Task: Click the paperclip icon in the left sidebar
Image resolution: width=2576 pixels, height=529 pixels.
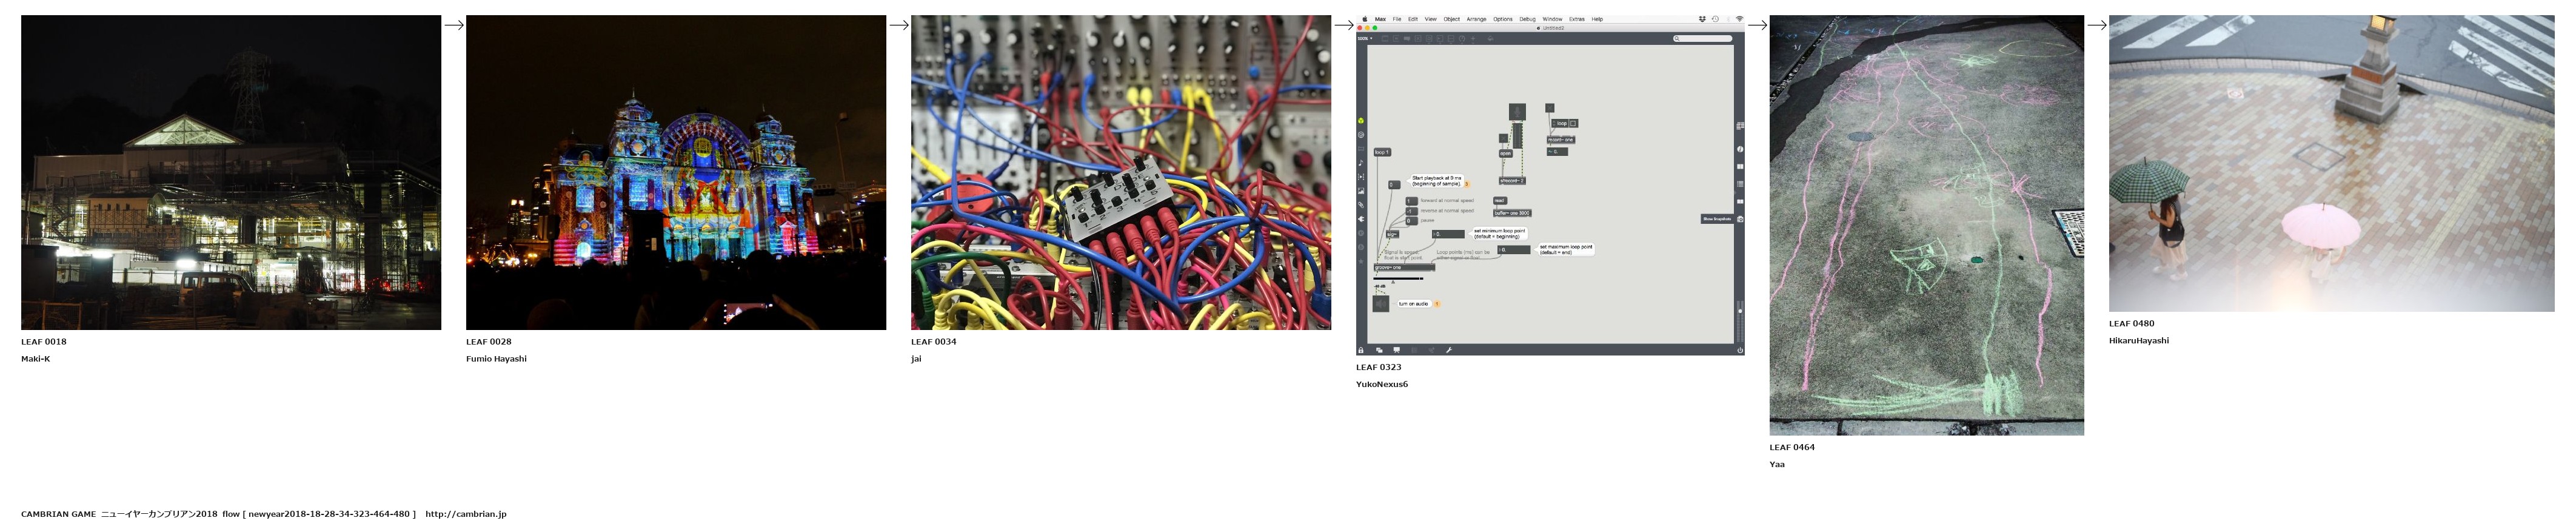Action: (x=1361, y=205)
